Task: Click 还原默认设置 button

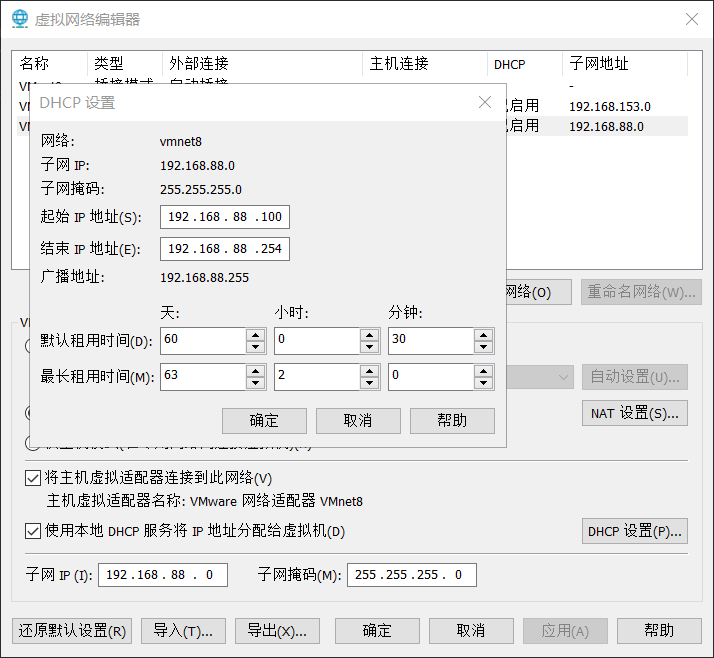Action: [x=72, y=630]
